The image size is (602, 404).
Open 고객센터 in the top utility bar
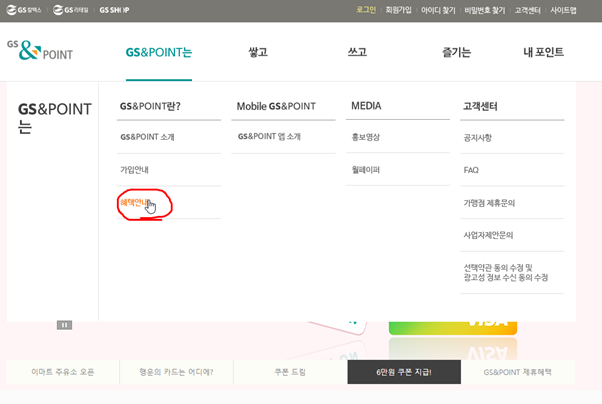[528, 10]
